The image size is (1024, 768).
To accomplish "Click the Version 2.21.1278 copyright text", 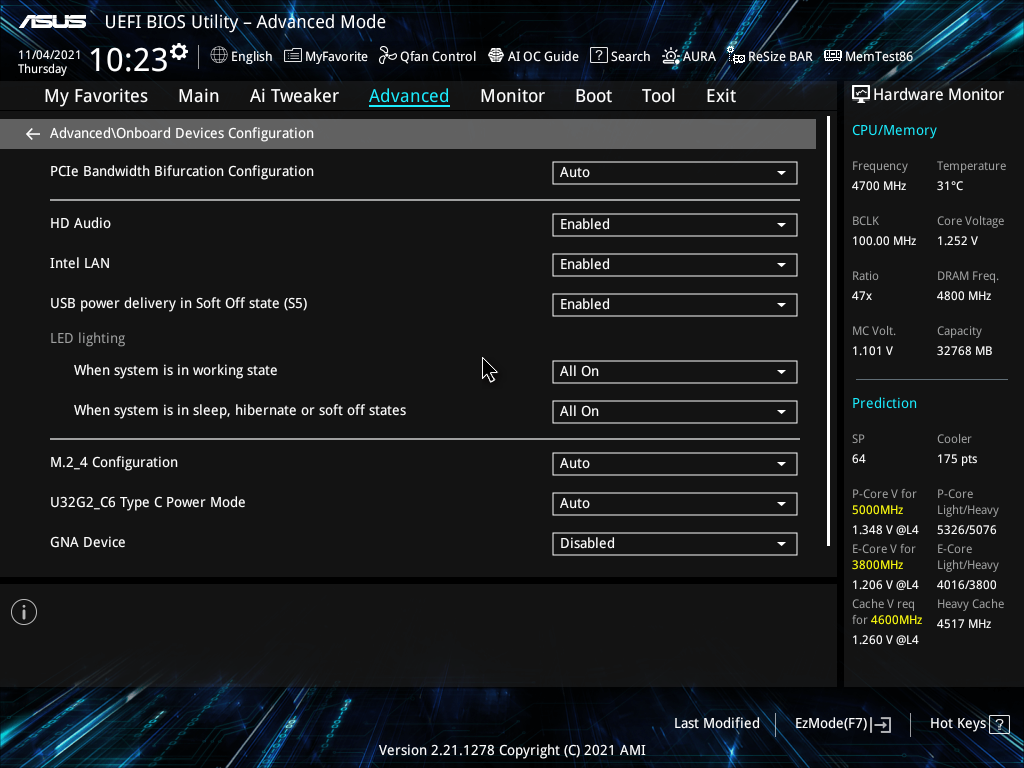I will click(512, 750).
